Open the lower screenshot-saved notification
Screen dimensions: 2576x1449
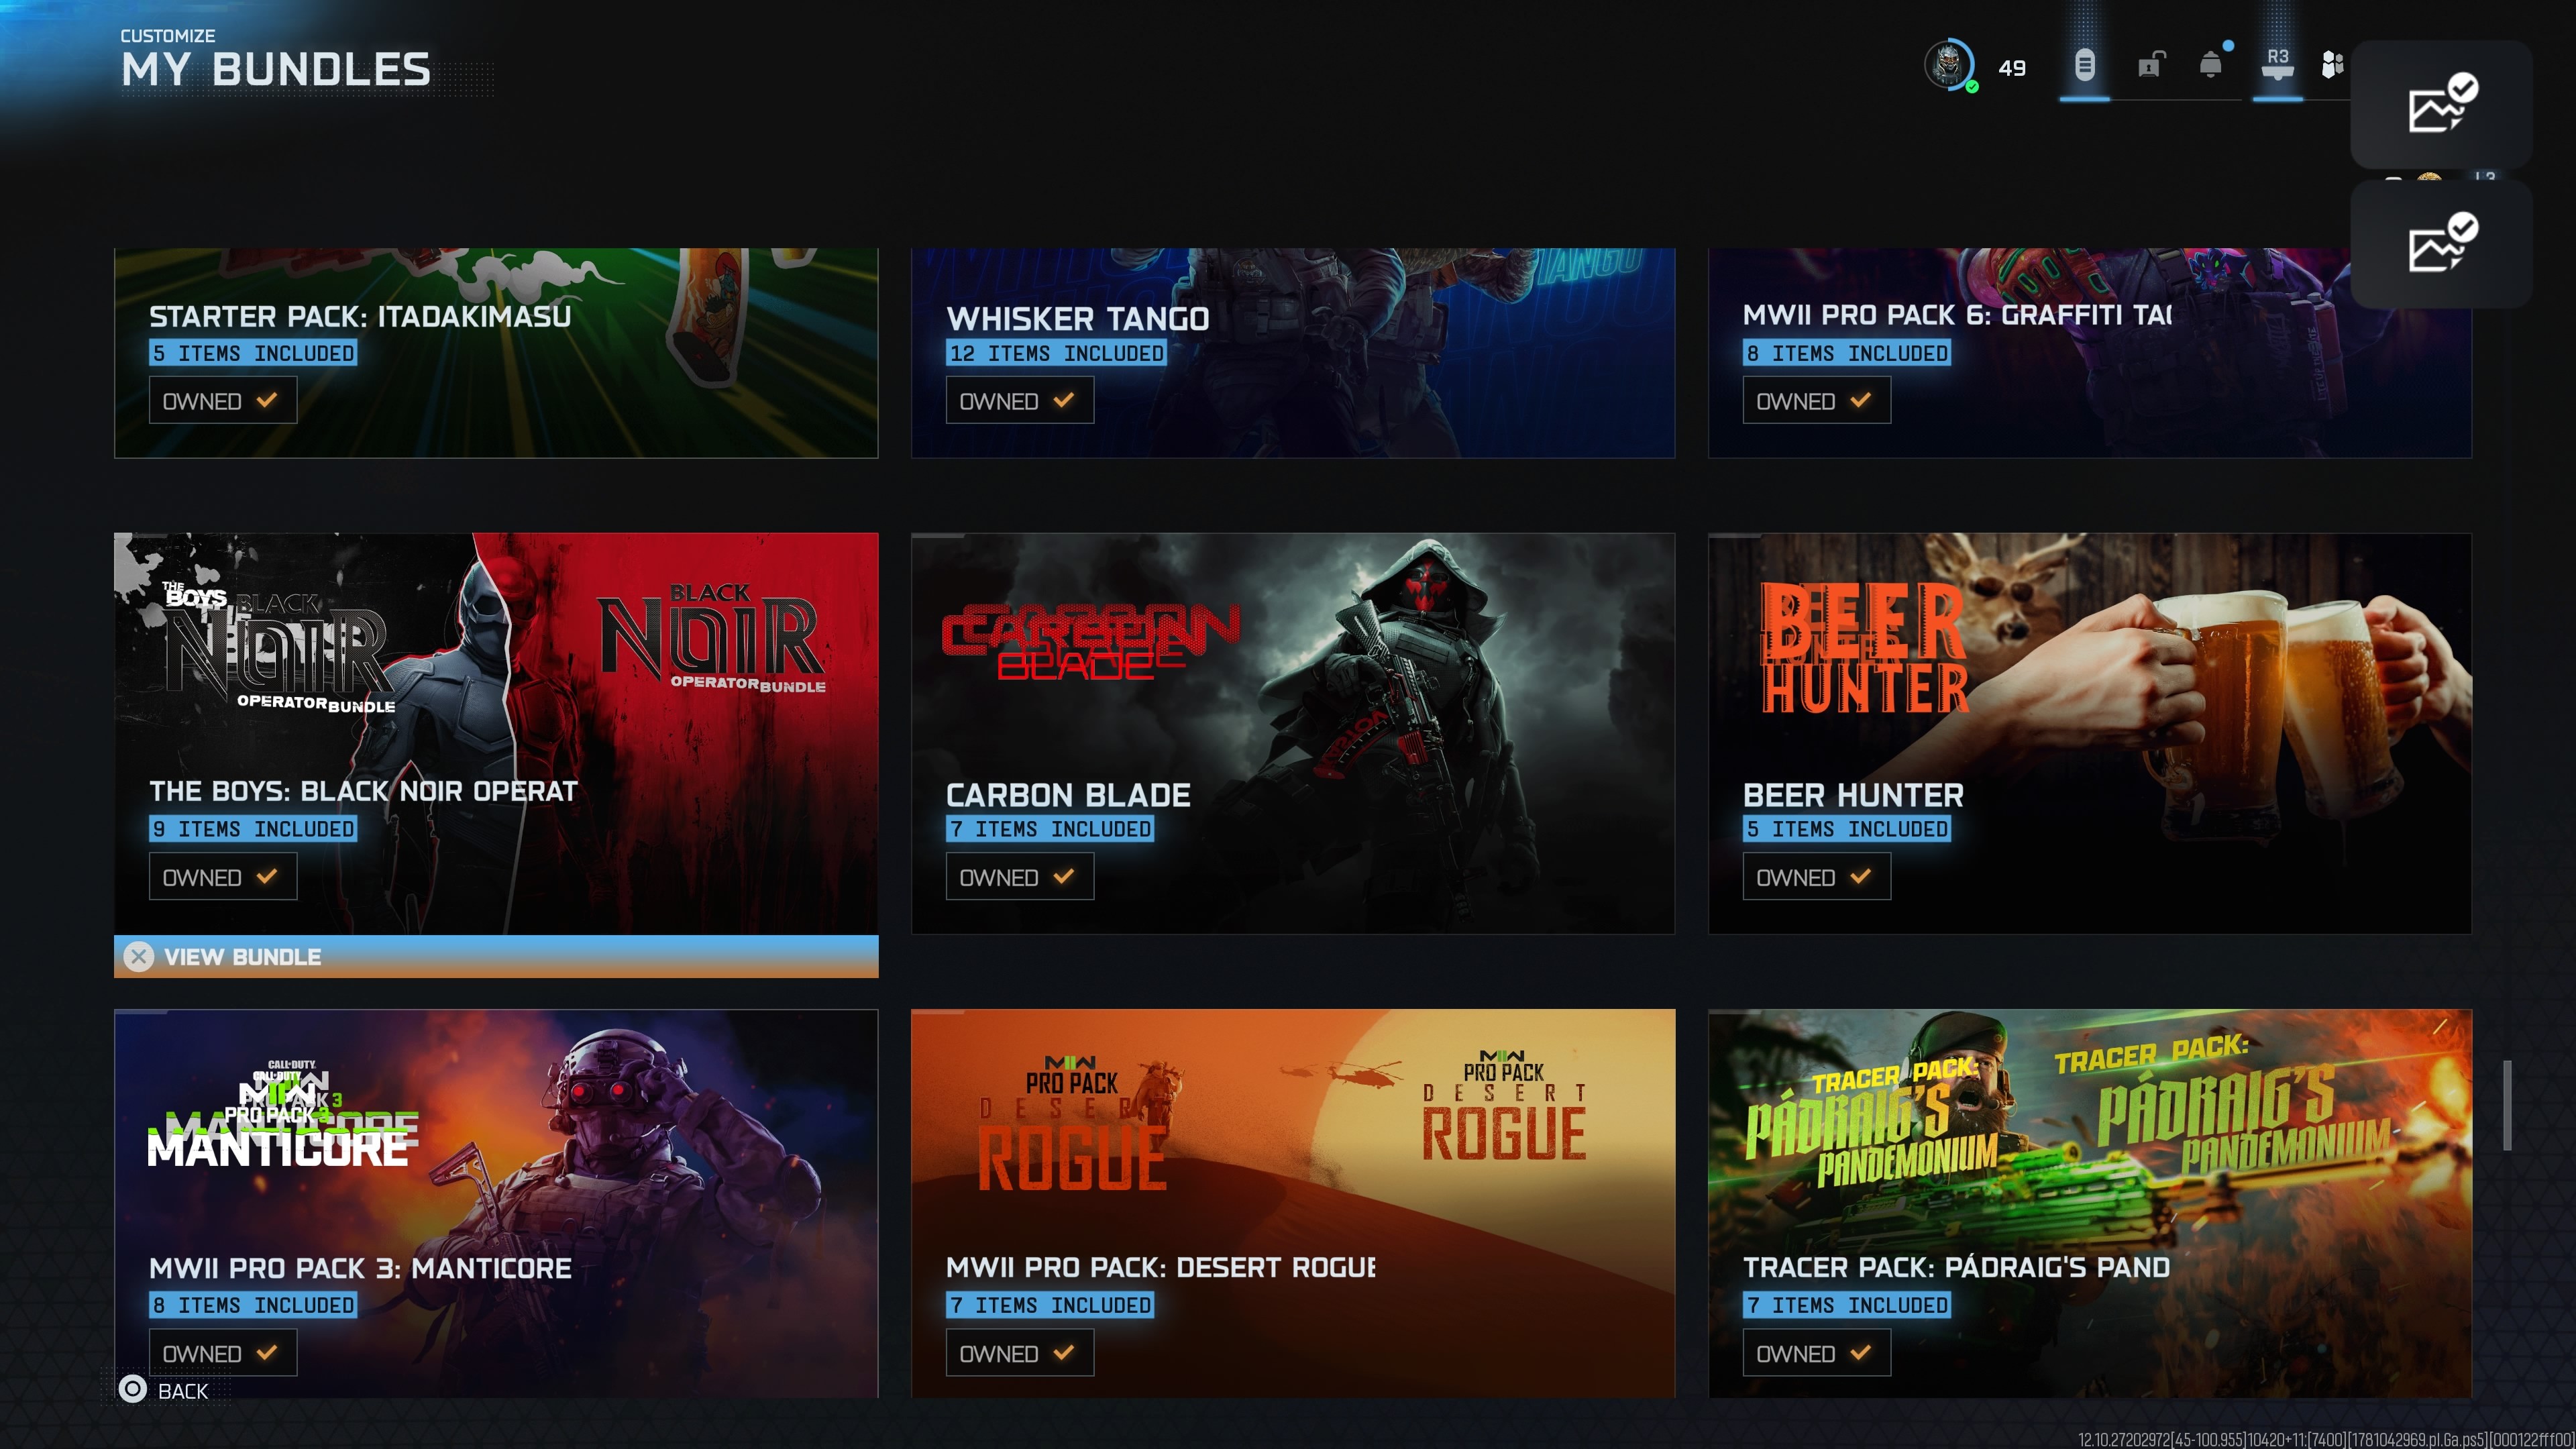(x=2441, y=244)
